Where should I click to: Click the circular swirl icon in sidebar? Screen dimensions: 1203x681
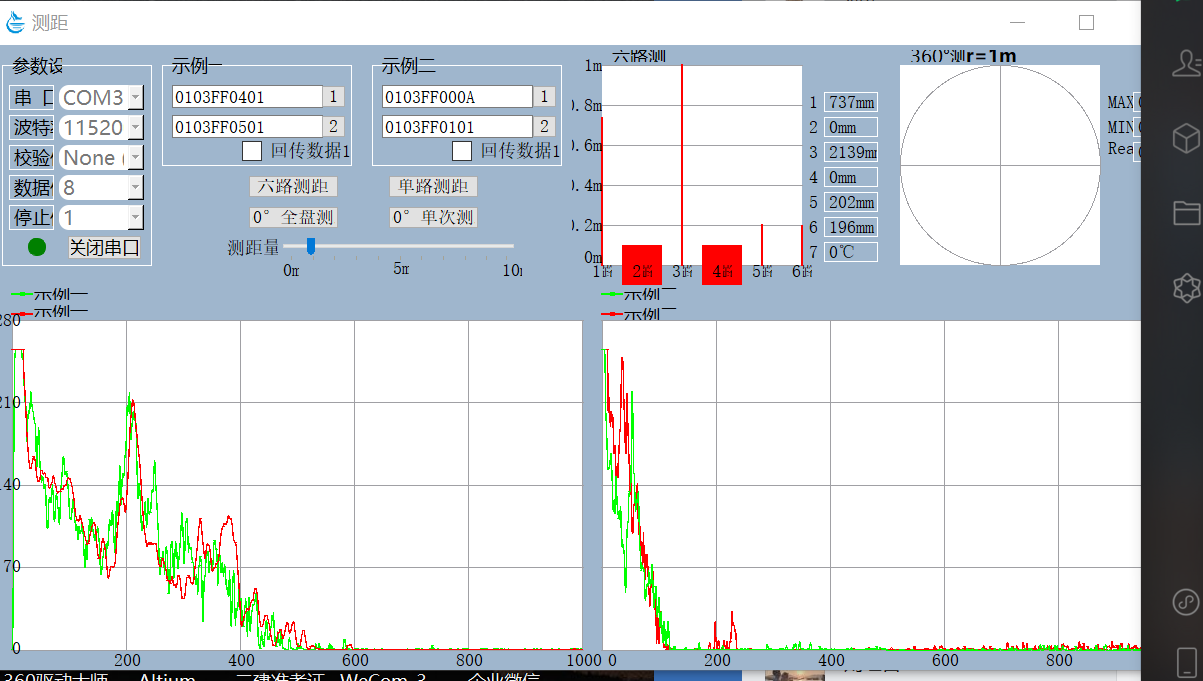click(1186, 602)
